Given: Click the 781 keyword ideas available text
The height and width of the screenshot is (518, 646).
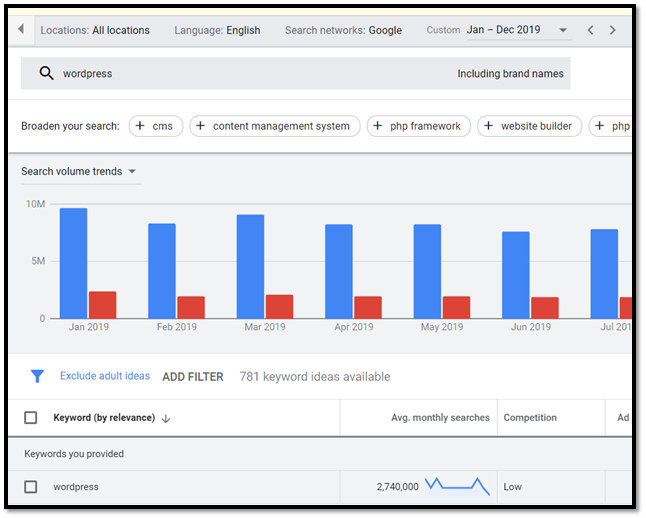Looking at the screenshot, I should [x=315, y=377].
